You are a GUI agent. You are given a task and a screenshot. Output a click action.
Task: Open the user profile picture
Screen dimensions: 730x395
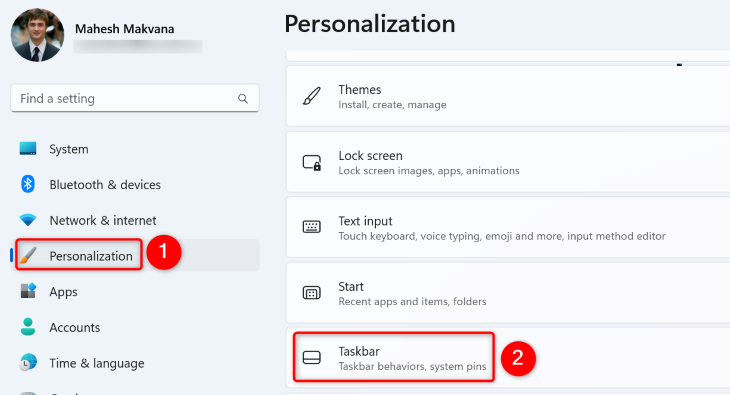point(37,35)
